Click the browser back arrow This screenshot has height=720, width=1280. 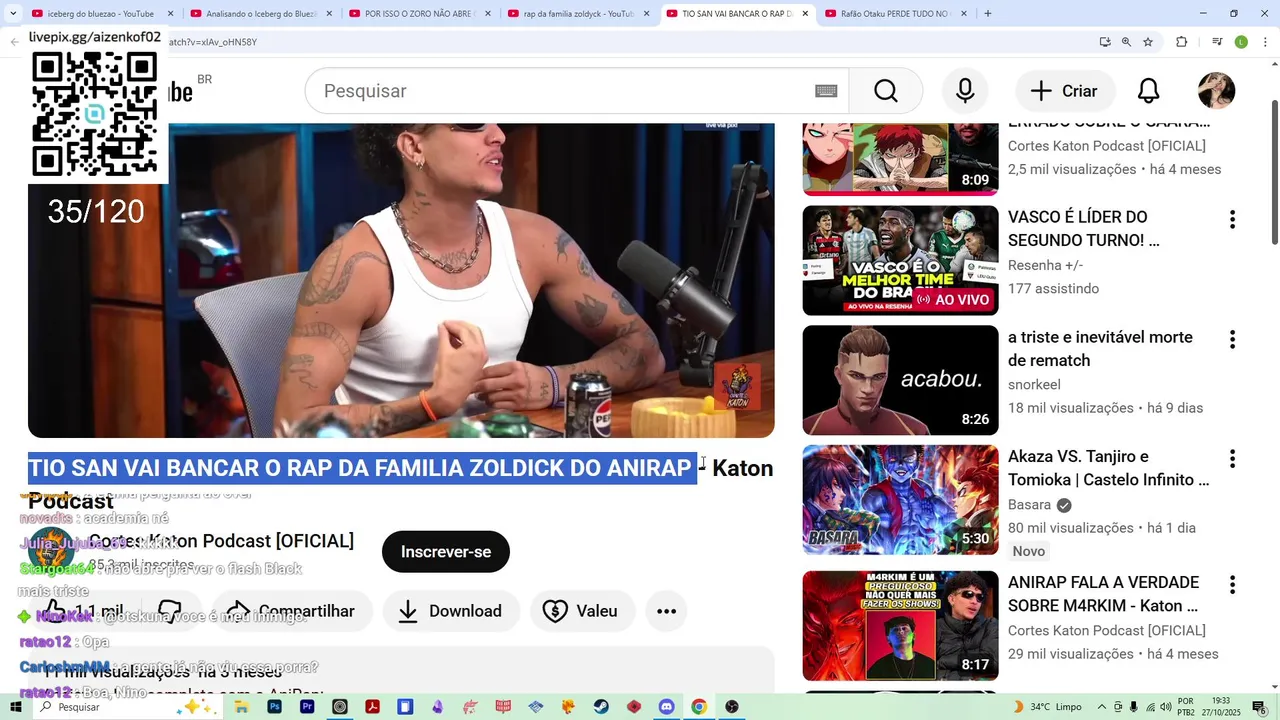(x=14, y=42)
